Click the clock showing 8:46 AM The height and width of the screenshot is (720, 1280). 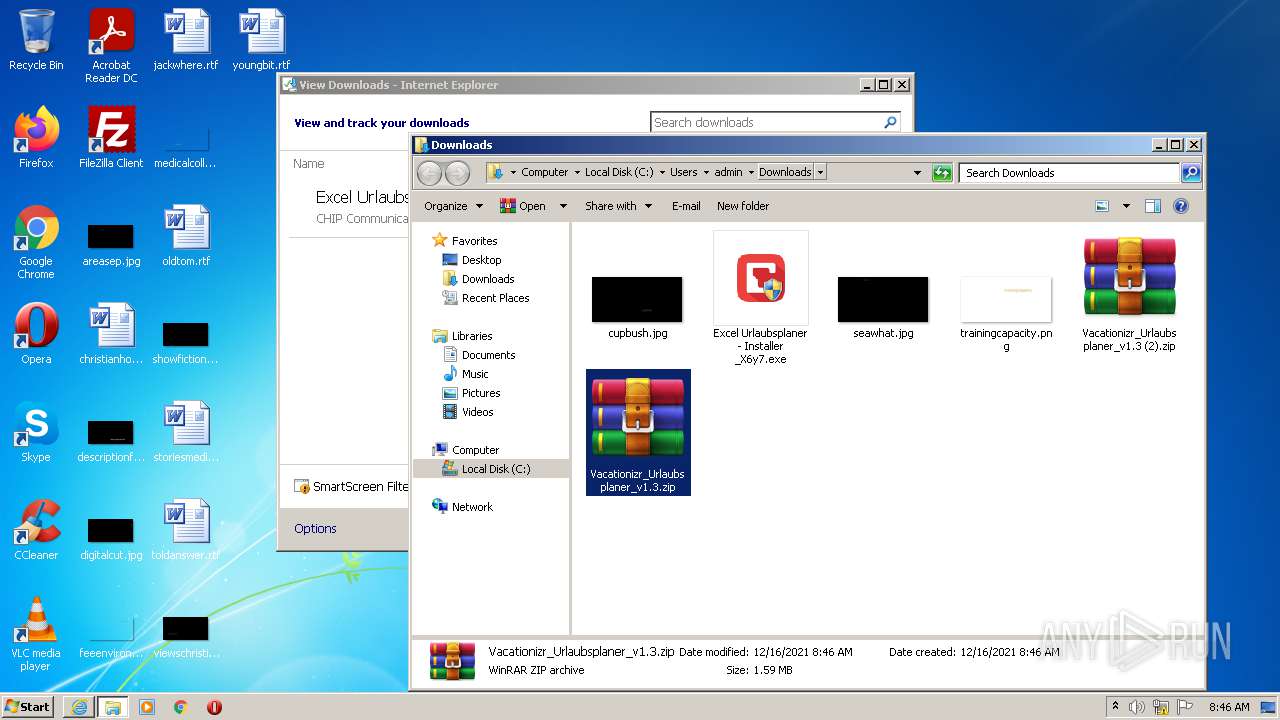click(1228, 707)
